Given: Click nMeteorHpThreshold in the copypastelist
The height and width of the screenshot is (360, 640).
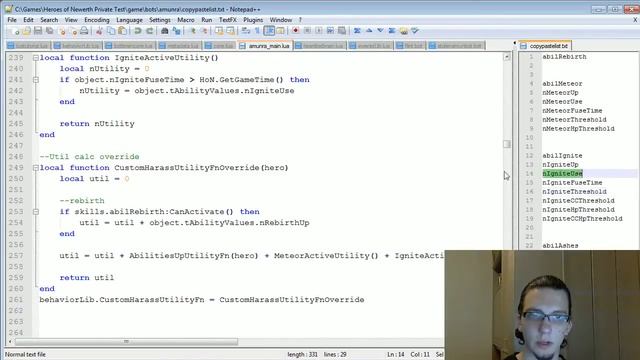Looking at the screenshot, I should [x=578, y=129].
